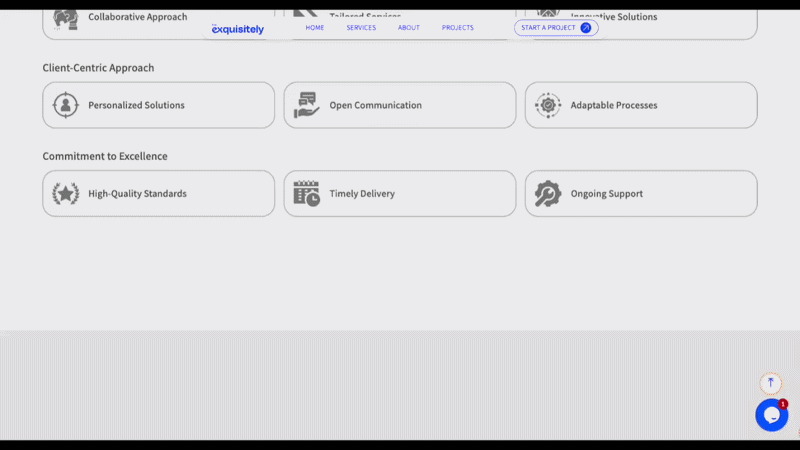This screenshot has height=450, width=800.
Task: Click the Personalized Solutions person-target icon
Action: (66, 105)
